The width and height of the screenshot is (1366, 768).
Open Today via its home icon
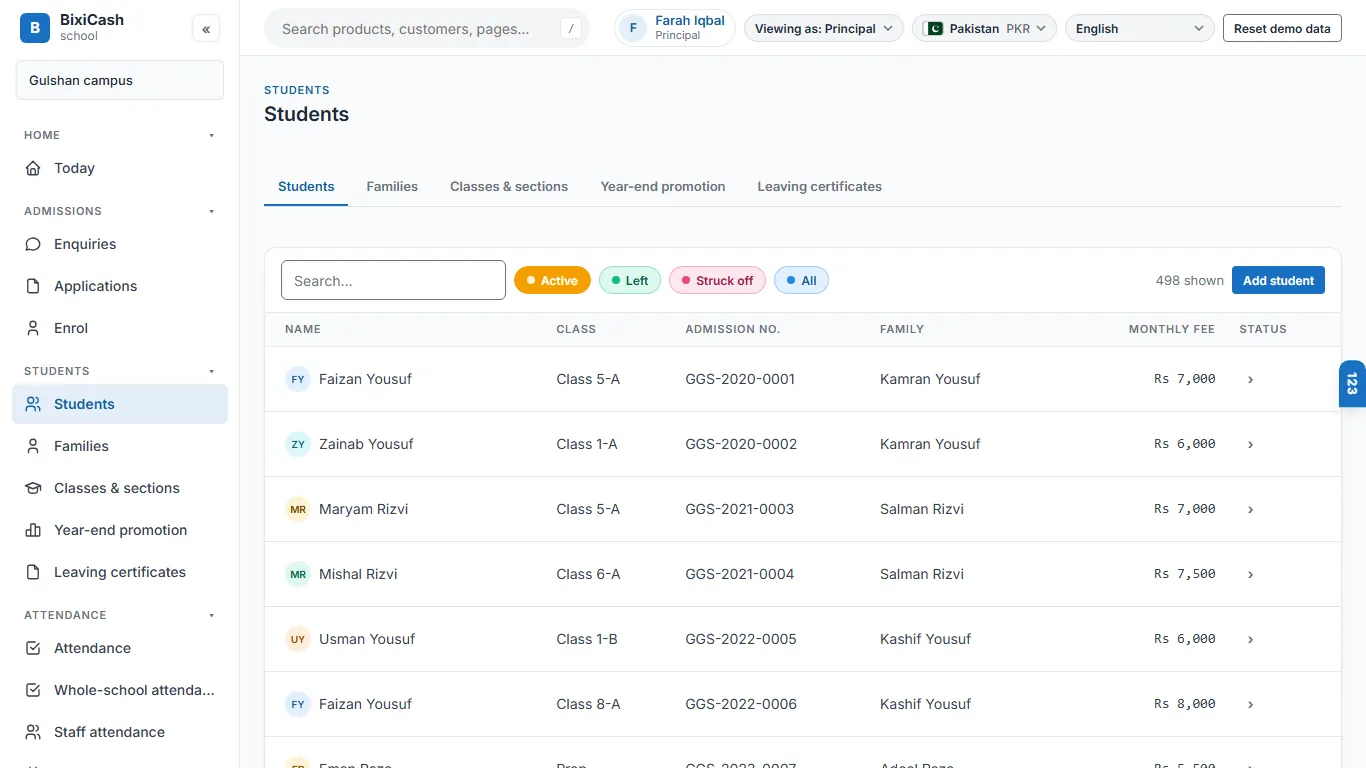[x=33, y=168]
